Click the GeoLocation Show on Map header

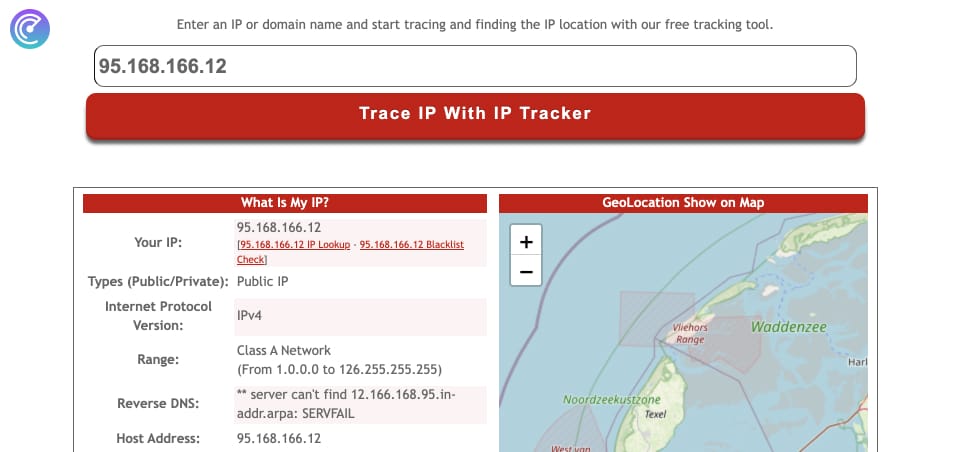pos(682,203)
